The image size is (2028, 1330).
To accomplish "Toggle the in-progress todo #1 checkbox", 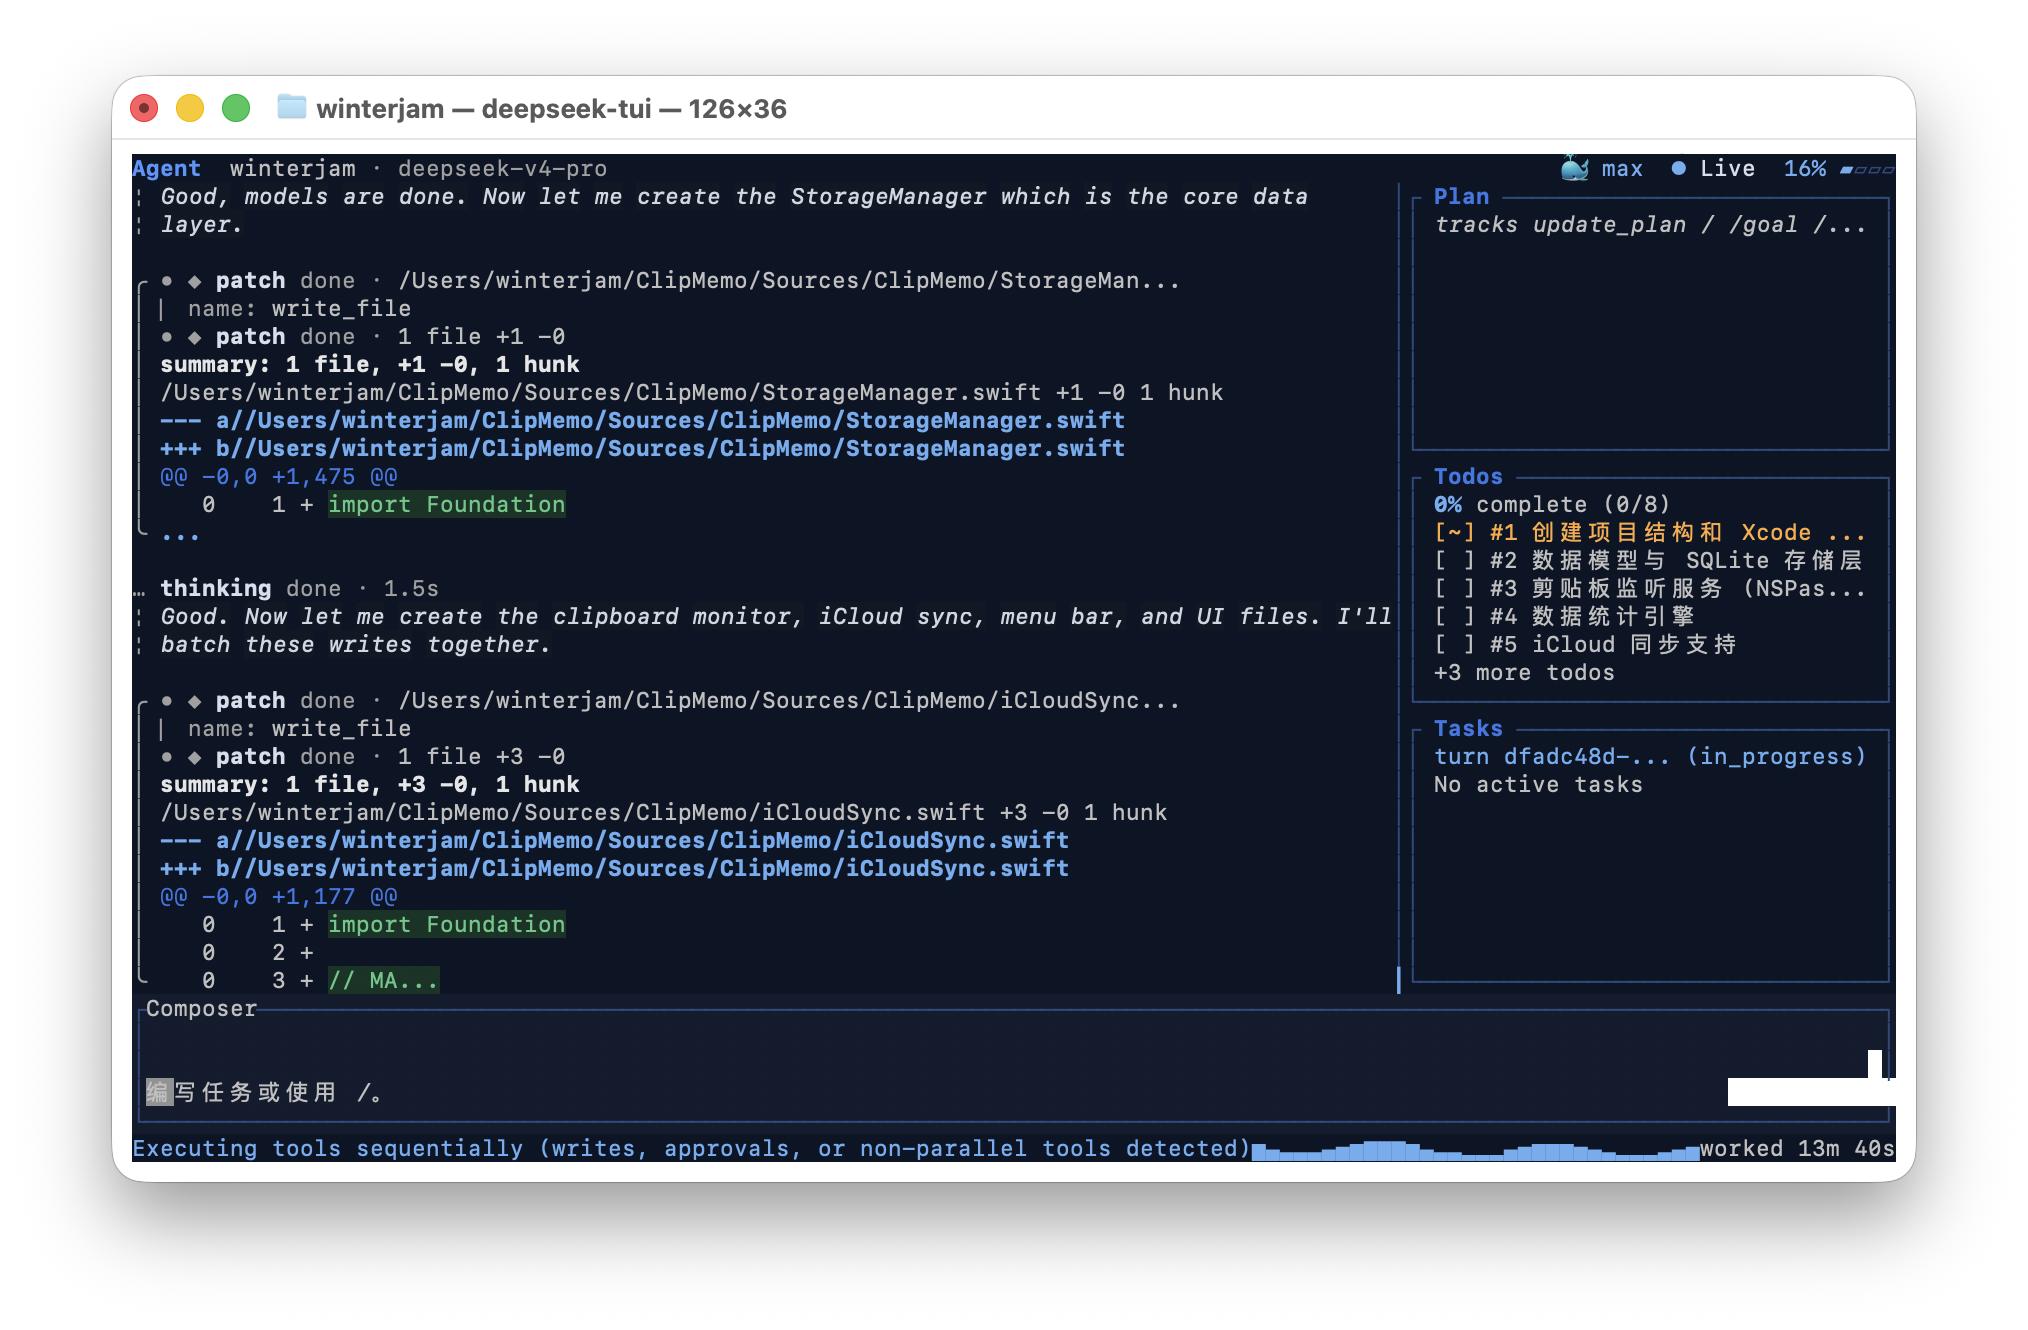I will pyautogui.click(x=1454, y=533).
